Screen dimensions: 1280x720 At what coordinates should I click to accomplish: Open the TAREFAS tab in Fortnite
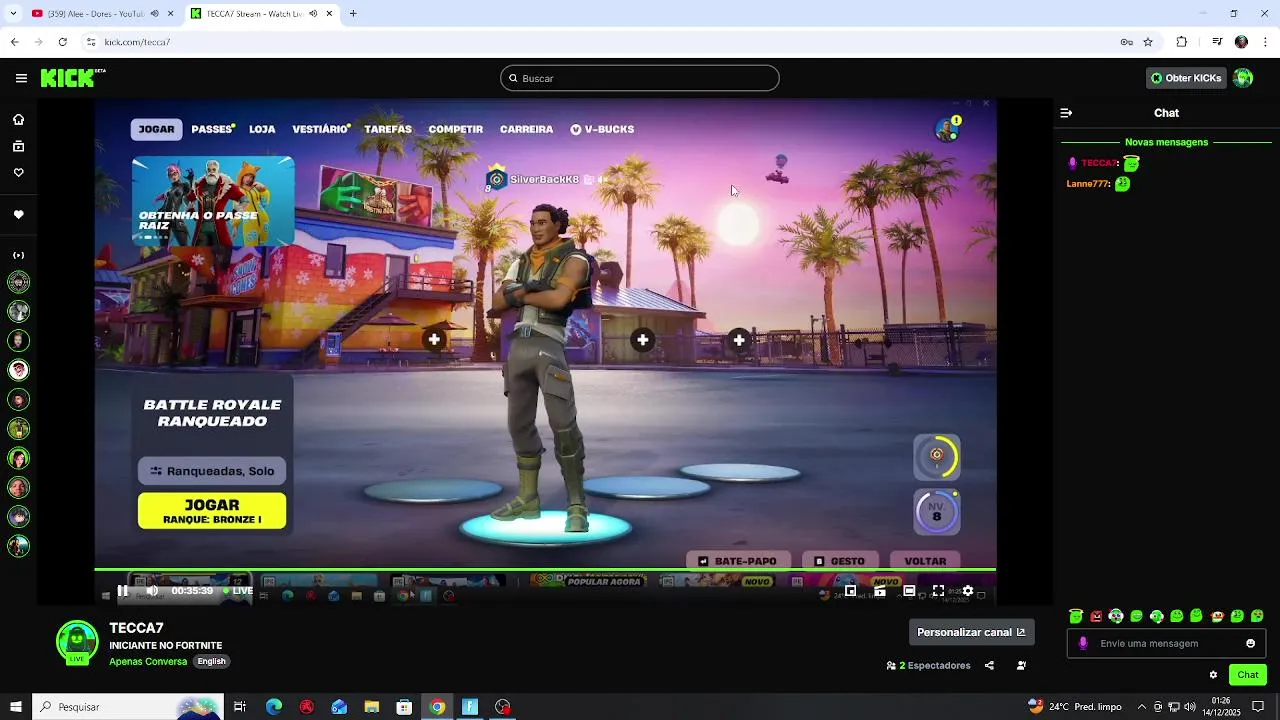point(388,129)
